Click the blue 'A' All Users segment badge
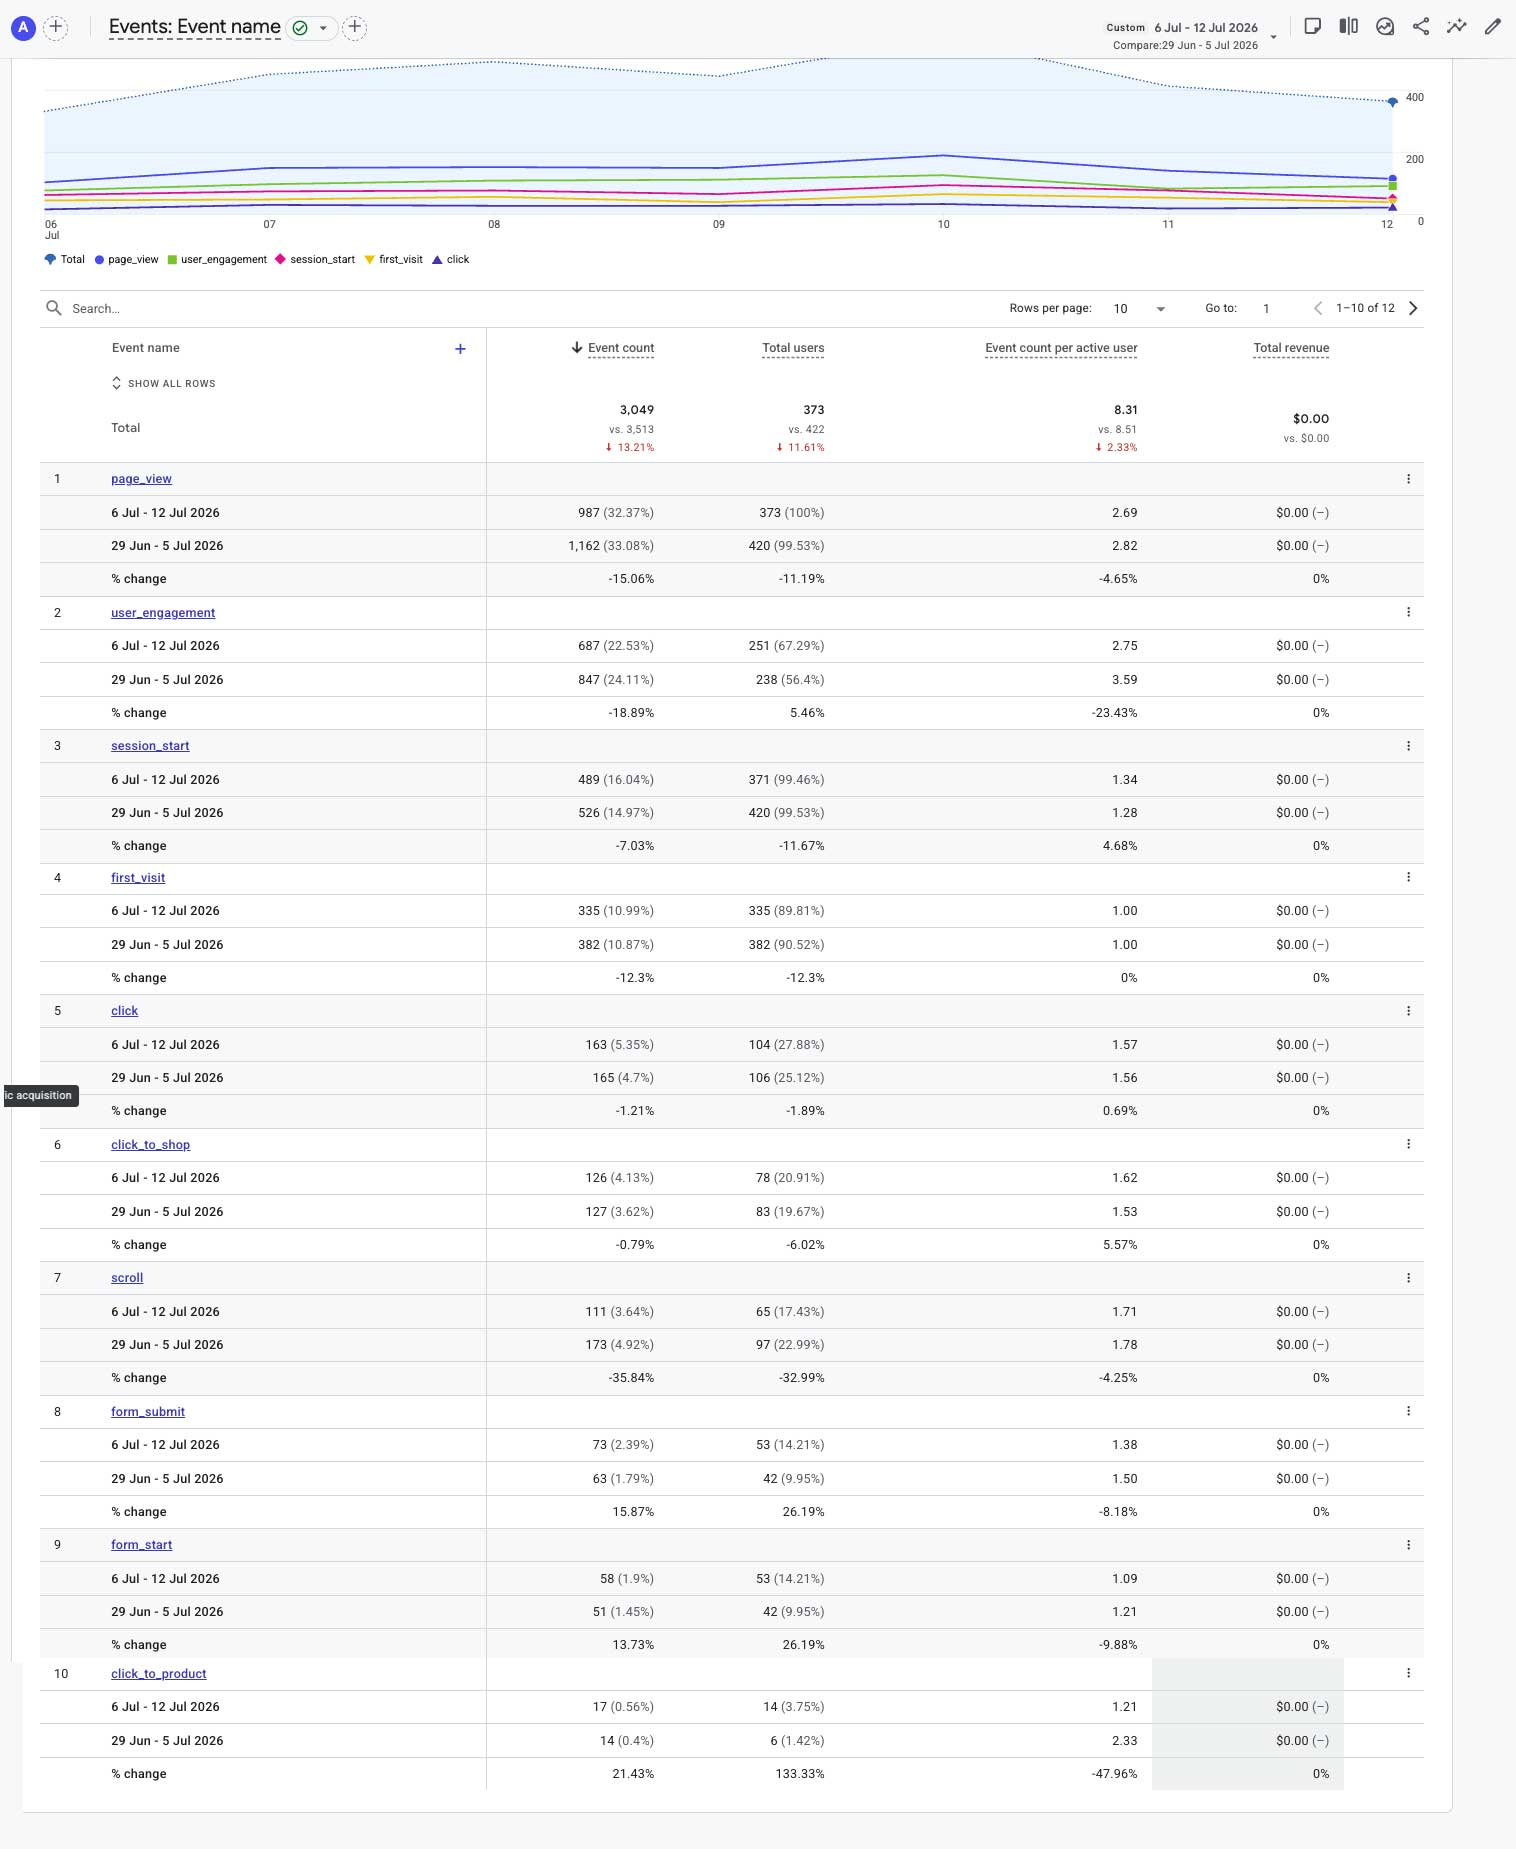The width and height of the screenshot is (1516, 1849). (23, 28)
